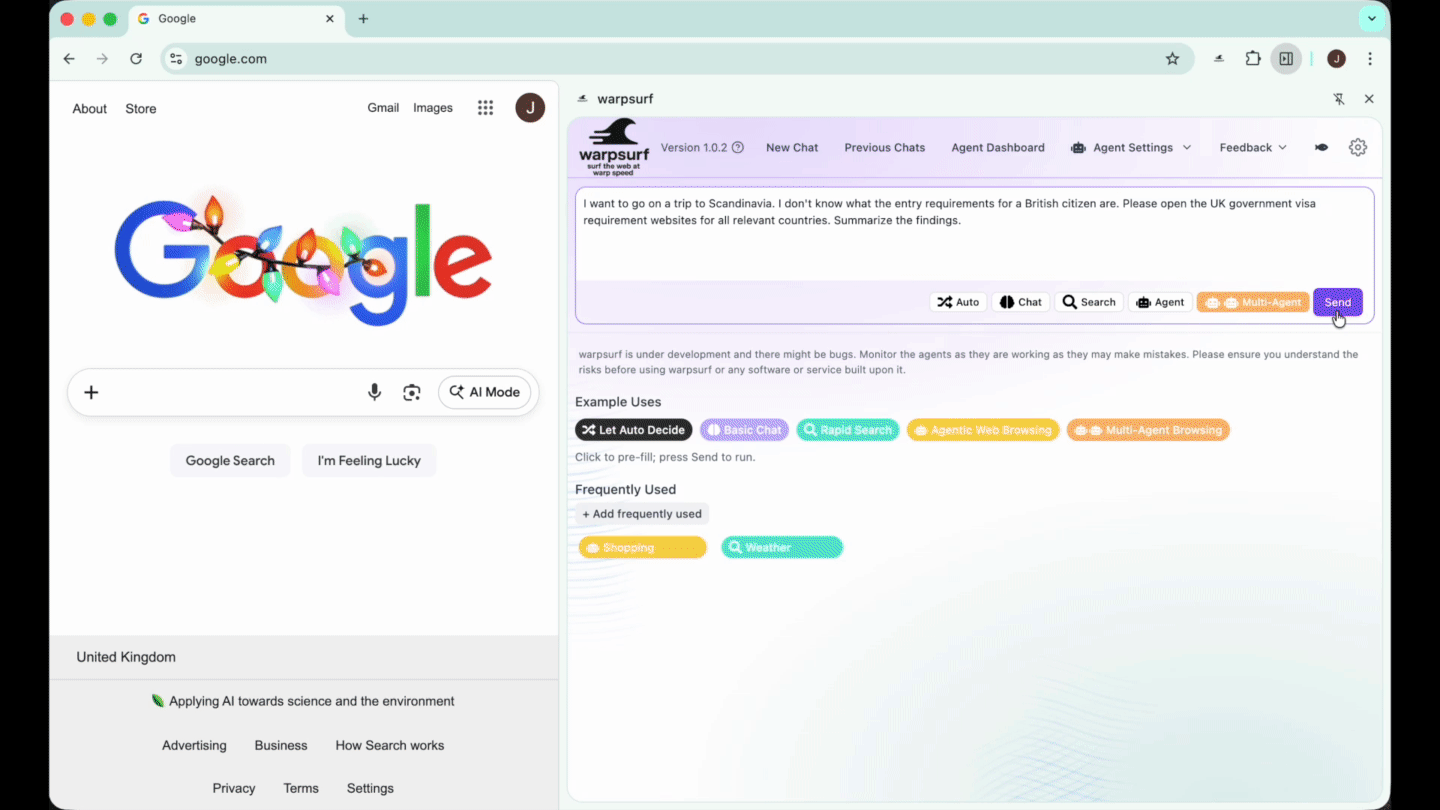Unpin the warpsurf side panel
Viewport: 1440px width, 810px height.
click(1339, 99)
